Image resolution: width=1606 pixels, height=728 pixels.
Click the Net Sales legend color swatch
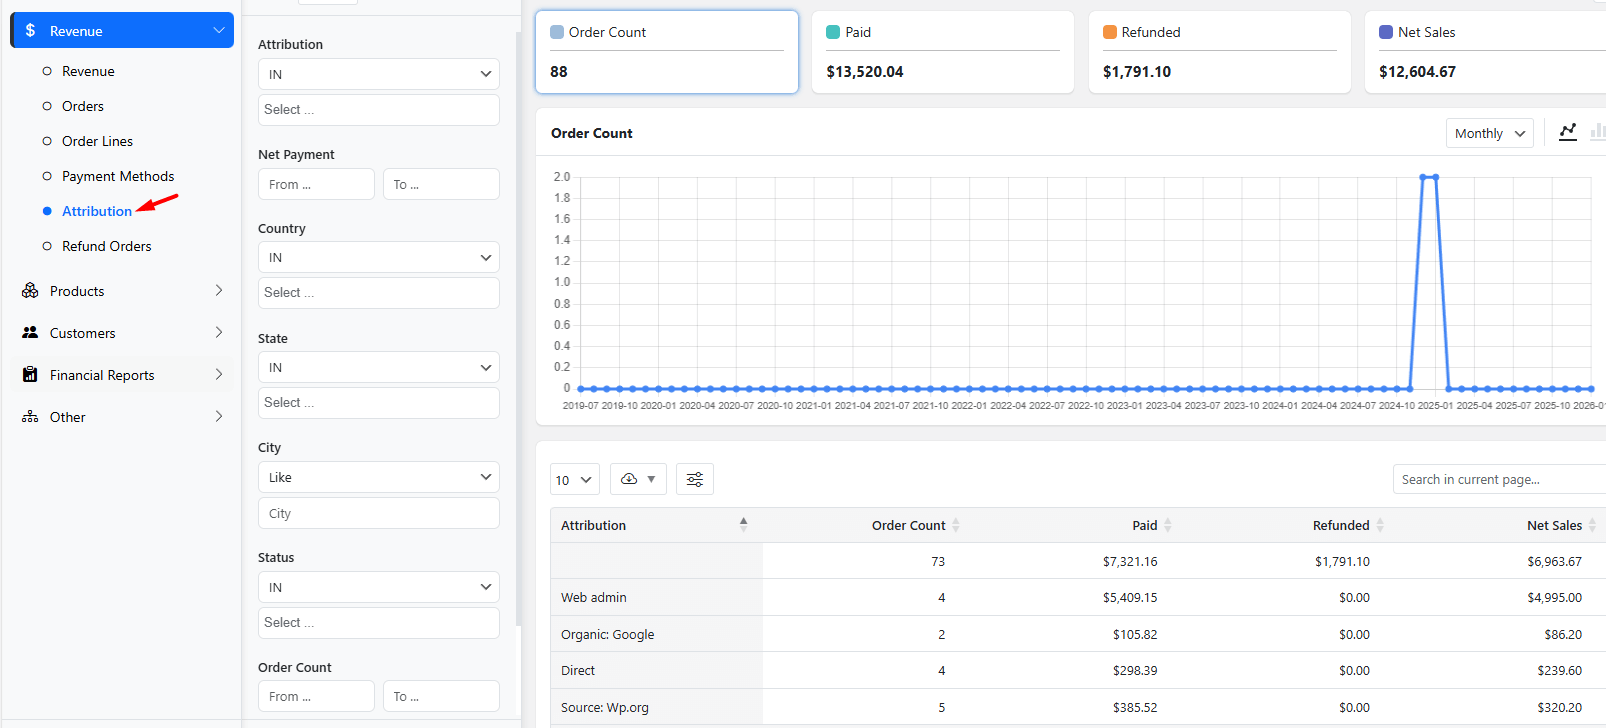tap(1385, 32)
